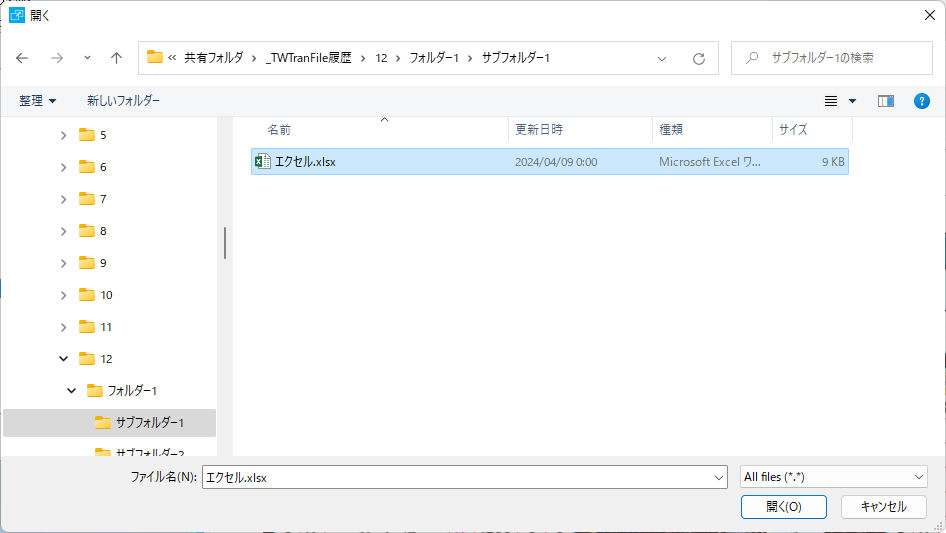This screenshot has width=946, height=533.
Task: Click the Back navigation arrow
Action: pyautogui.click(x=23, y=58)
